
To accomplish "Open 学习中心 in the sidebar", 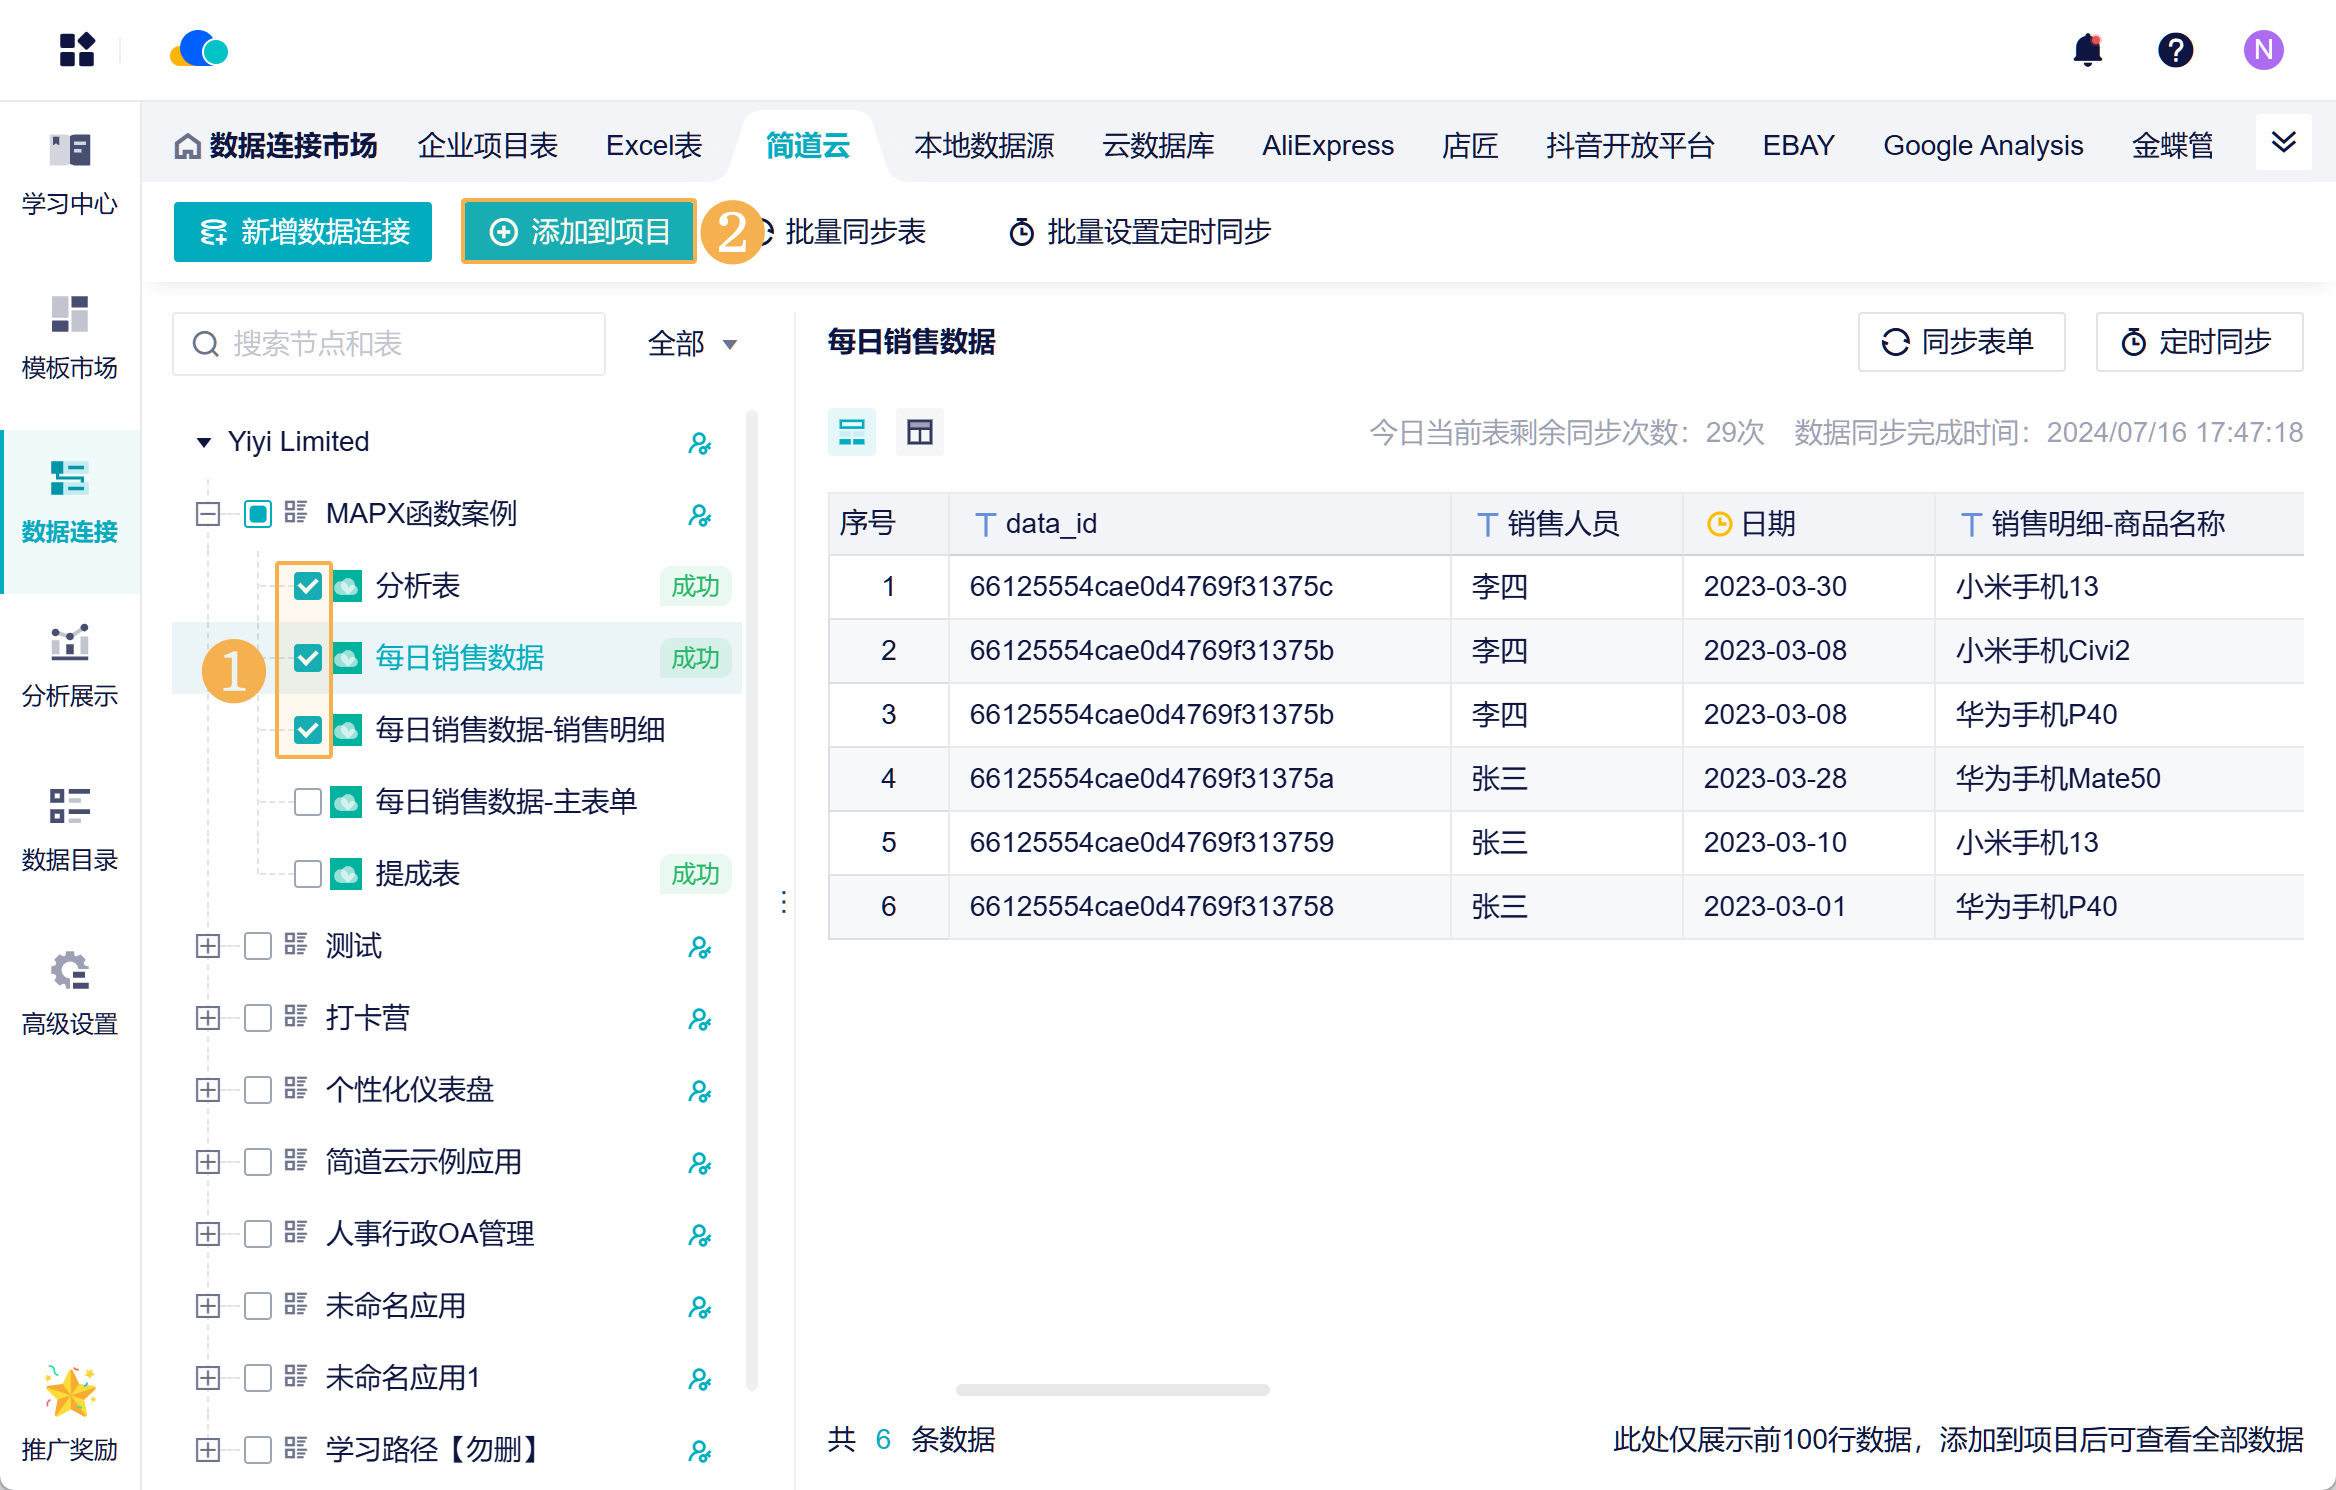I will pos(69,173).
